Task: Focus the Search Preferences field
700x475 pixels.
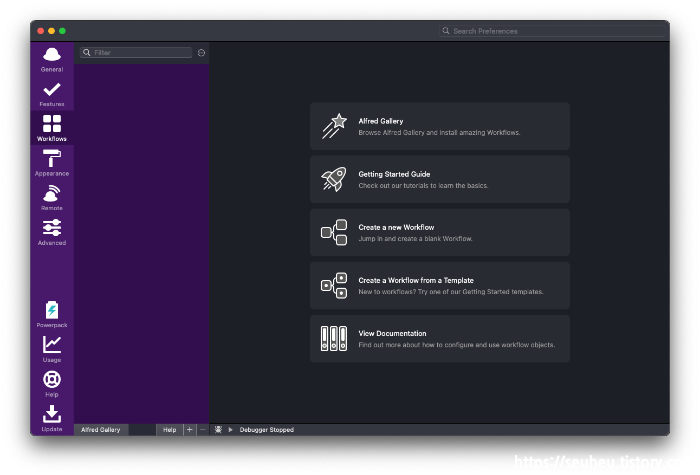Action: click(x=552, y=31)
